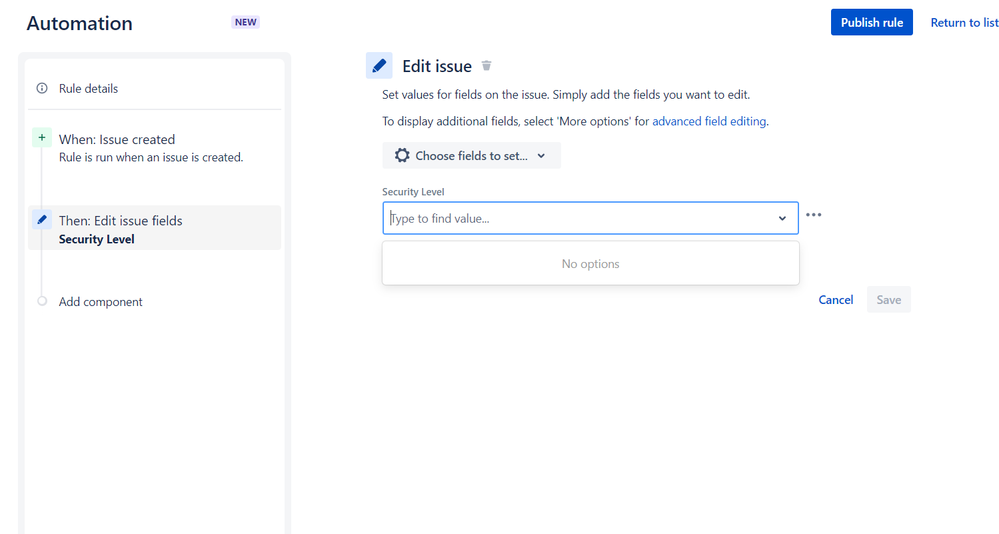Delete the Edit issue action via trash icon
The width and height of the screenshot is (999, 534).
tap(486, 66)
